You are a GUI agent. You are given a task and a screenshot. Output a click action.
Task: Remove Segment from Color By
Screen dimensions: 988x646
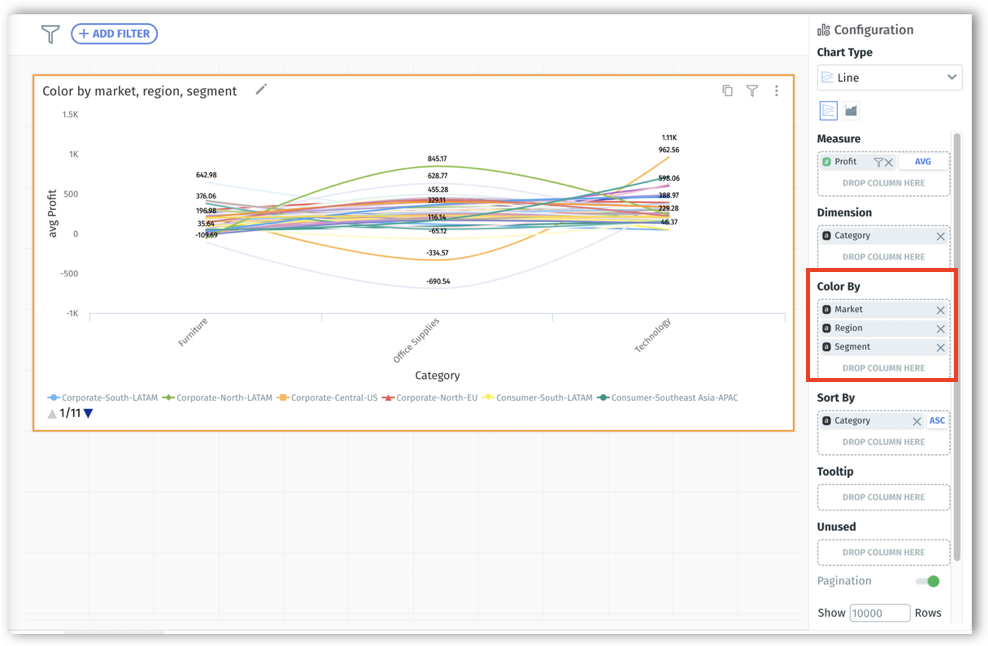[x=940, y=347]
